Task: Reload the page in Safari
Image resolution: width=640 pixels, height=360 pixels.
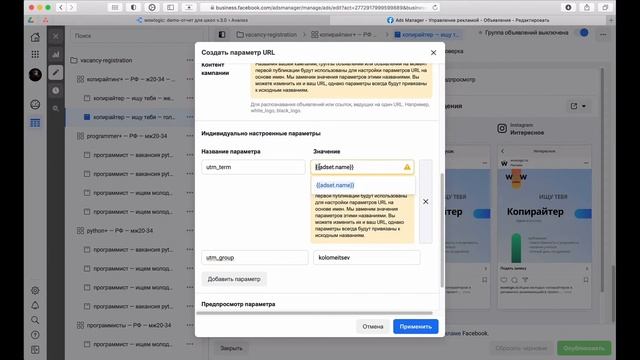Action: point(435,7)
